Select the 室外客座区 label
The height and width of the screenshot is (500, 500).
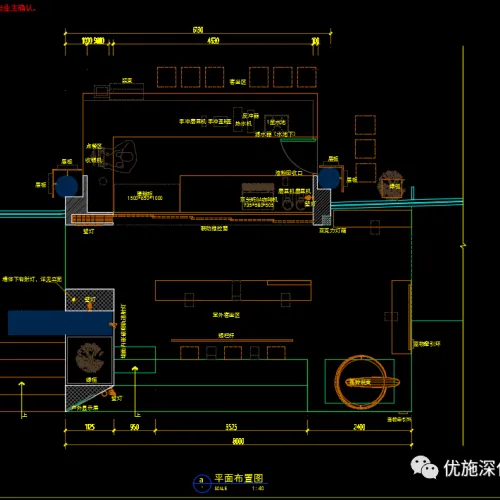coord(226,315)
